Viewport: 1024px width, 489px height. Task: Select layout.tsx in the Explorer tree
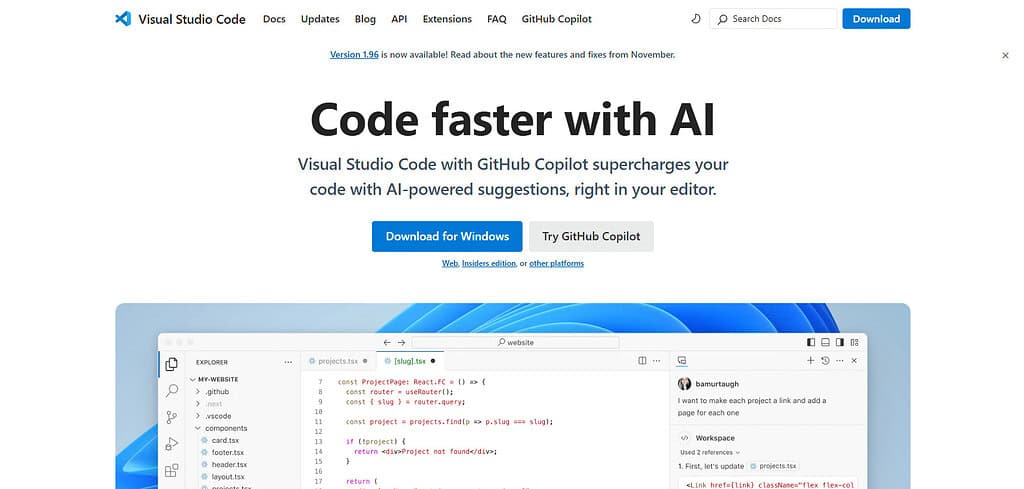coord(227,477)
